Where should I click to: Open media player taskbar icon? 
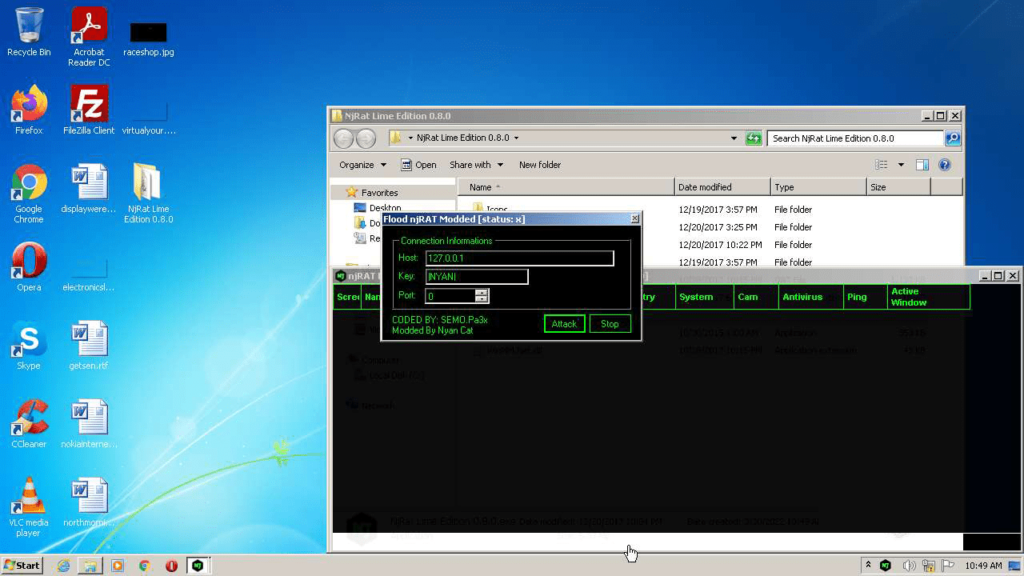coord(118,566)
